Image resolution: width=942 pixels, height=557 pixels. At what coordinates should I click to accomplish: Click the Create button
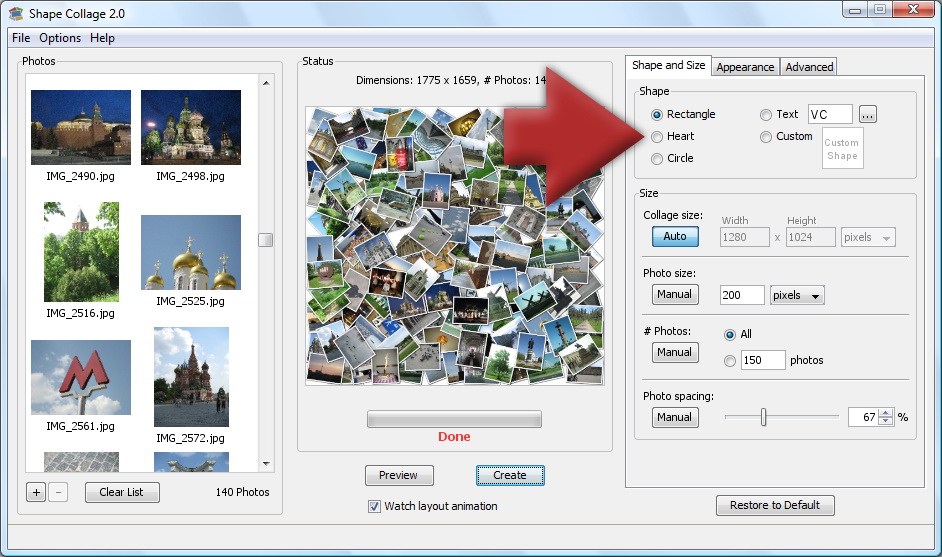pyautogui.click(x=510, y=475)
